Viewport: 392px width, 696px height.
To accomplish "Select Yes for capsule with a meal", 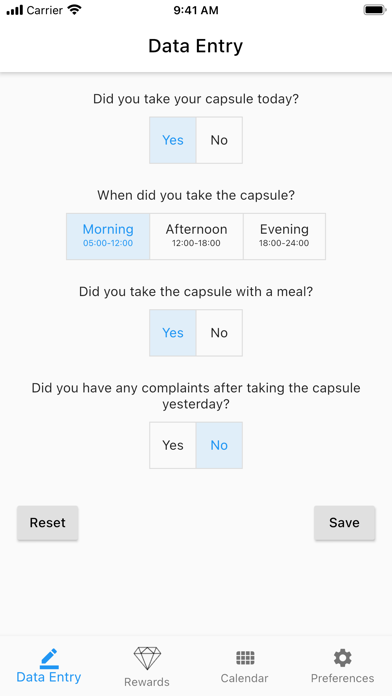I will tap(173, 333).
